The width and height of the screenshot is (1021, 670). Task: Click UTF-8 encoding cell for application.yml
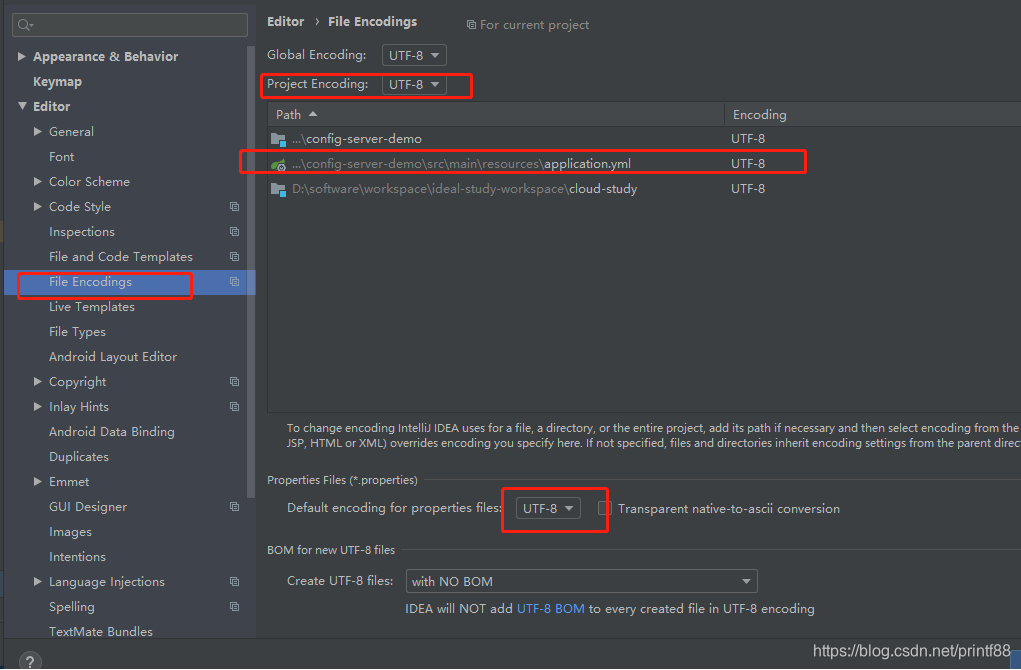coord(748,164)
